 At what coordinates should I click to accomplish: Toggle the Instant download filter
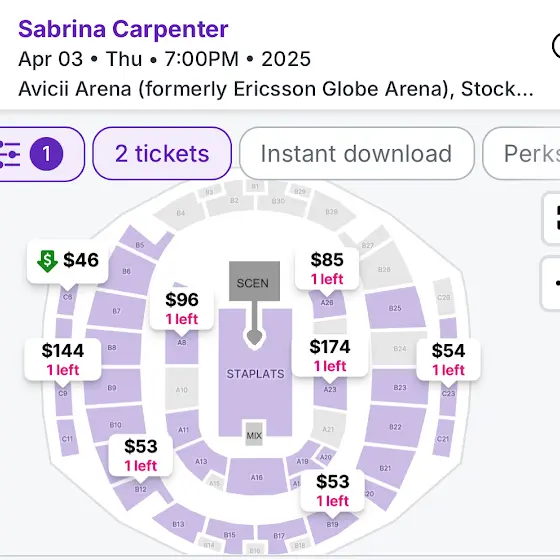357,154
